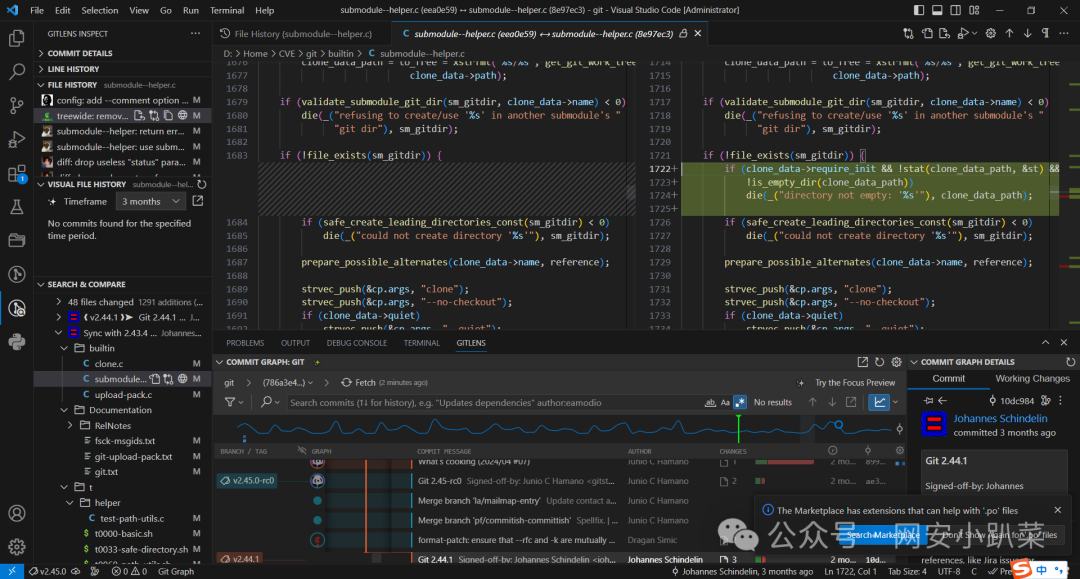The width and height of the screenshot is (1080, 579).
Task: Click Git Graph in status bar
Action: (x=176, y=571)
